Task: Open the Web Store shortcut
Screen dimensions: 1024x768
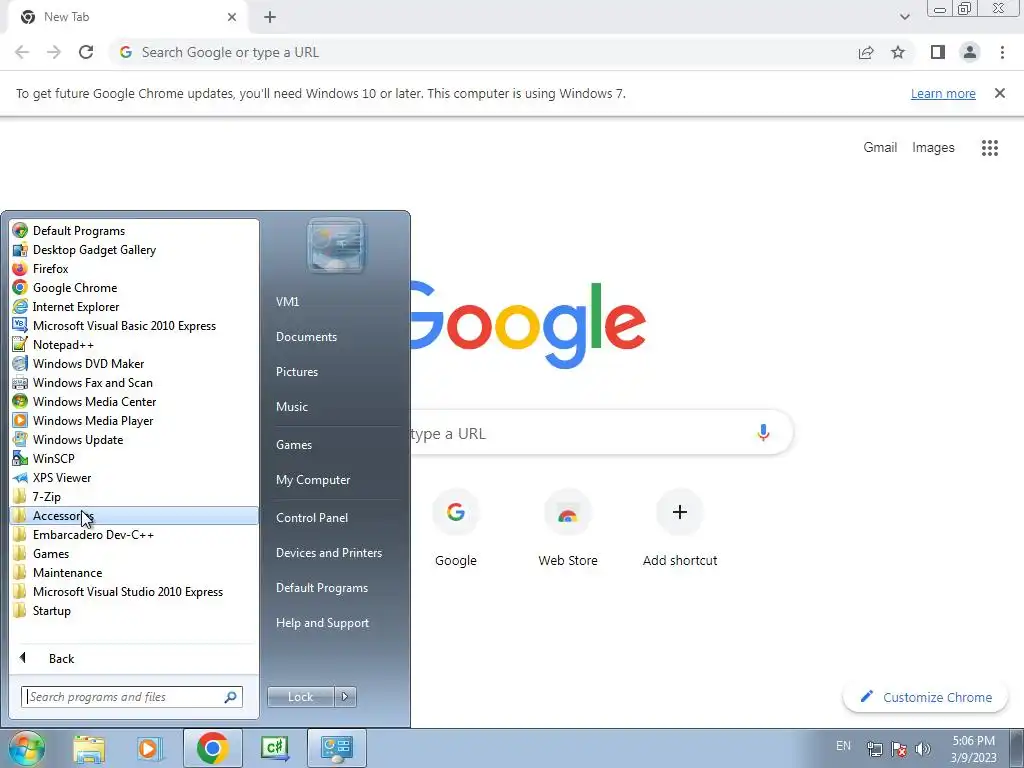Action: coord(568,529)
